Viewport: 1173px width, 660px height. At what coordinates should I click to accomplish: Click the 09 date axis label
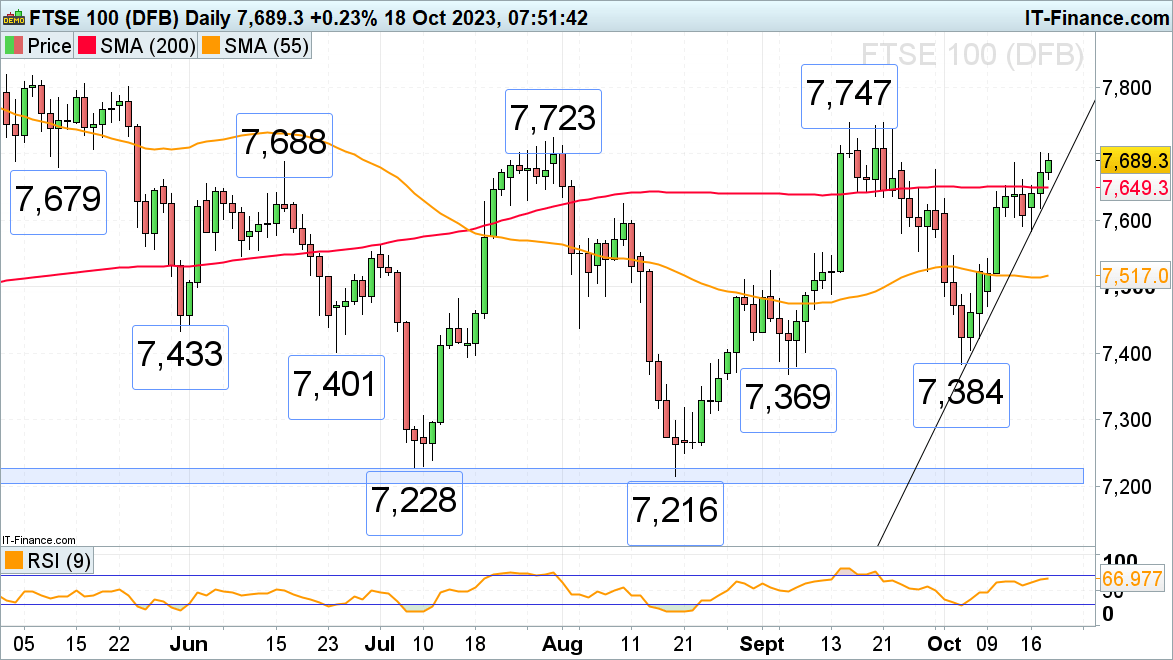(987, 644)
